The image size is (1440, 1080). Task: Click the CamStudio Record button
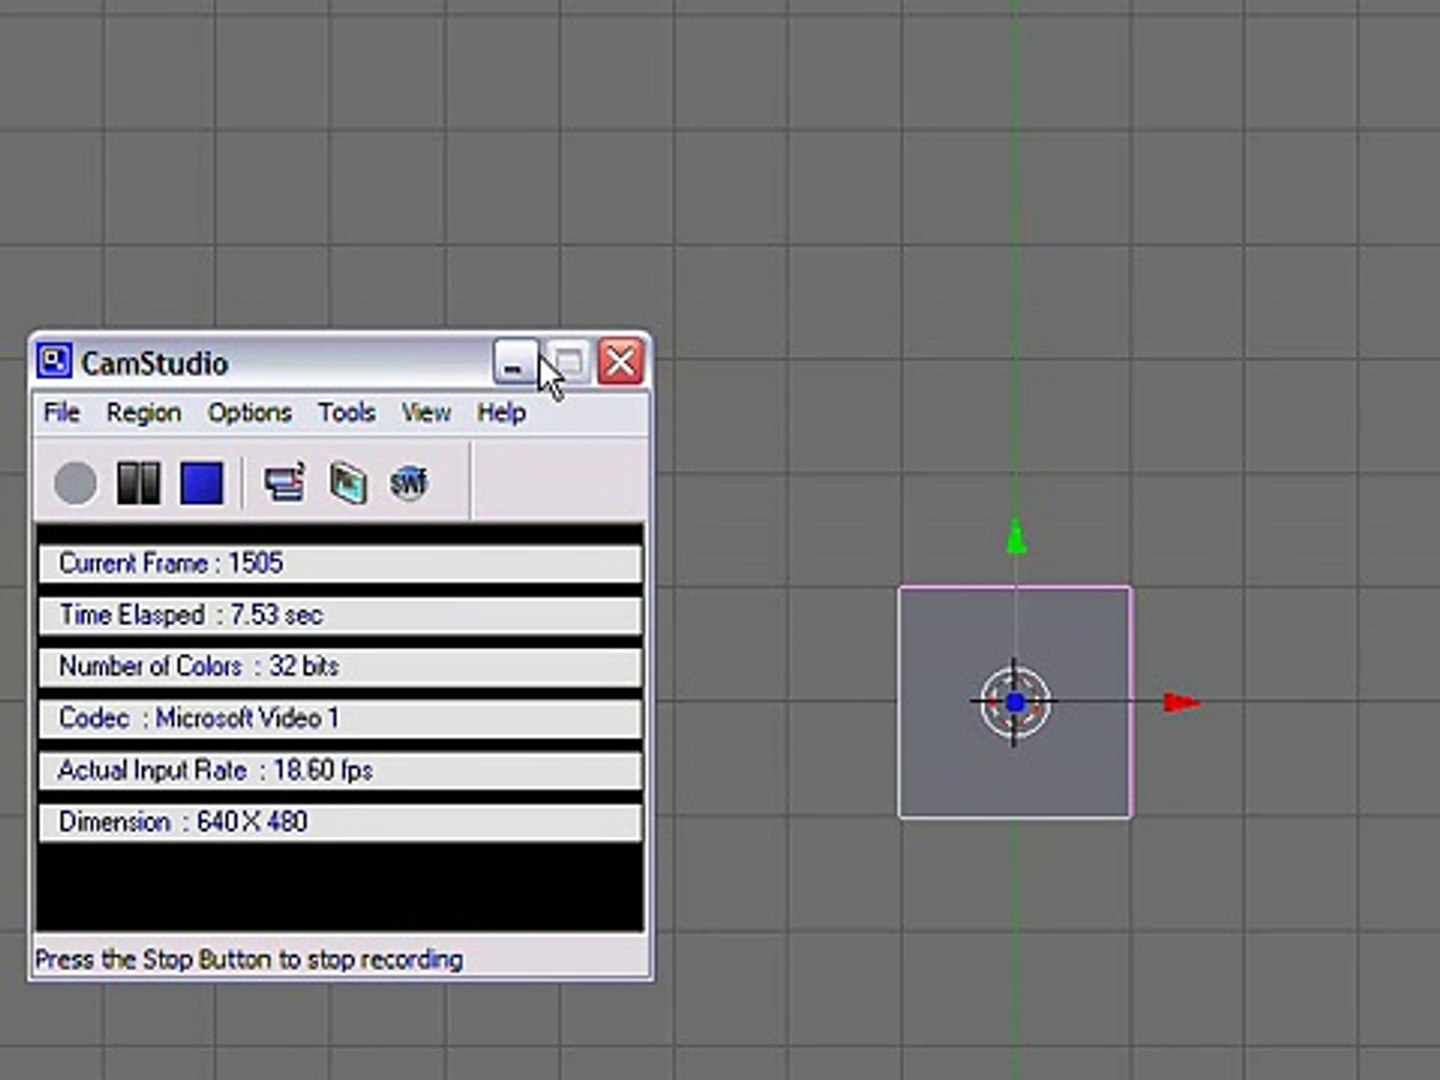coord(75,484)
